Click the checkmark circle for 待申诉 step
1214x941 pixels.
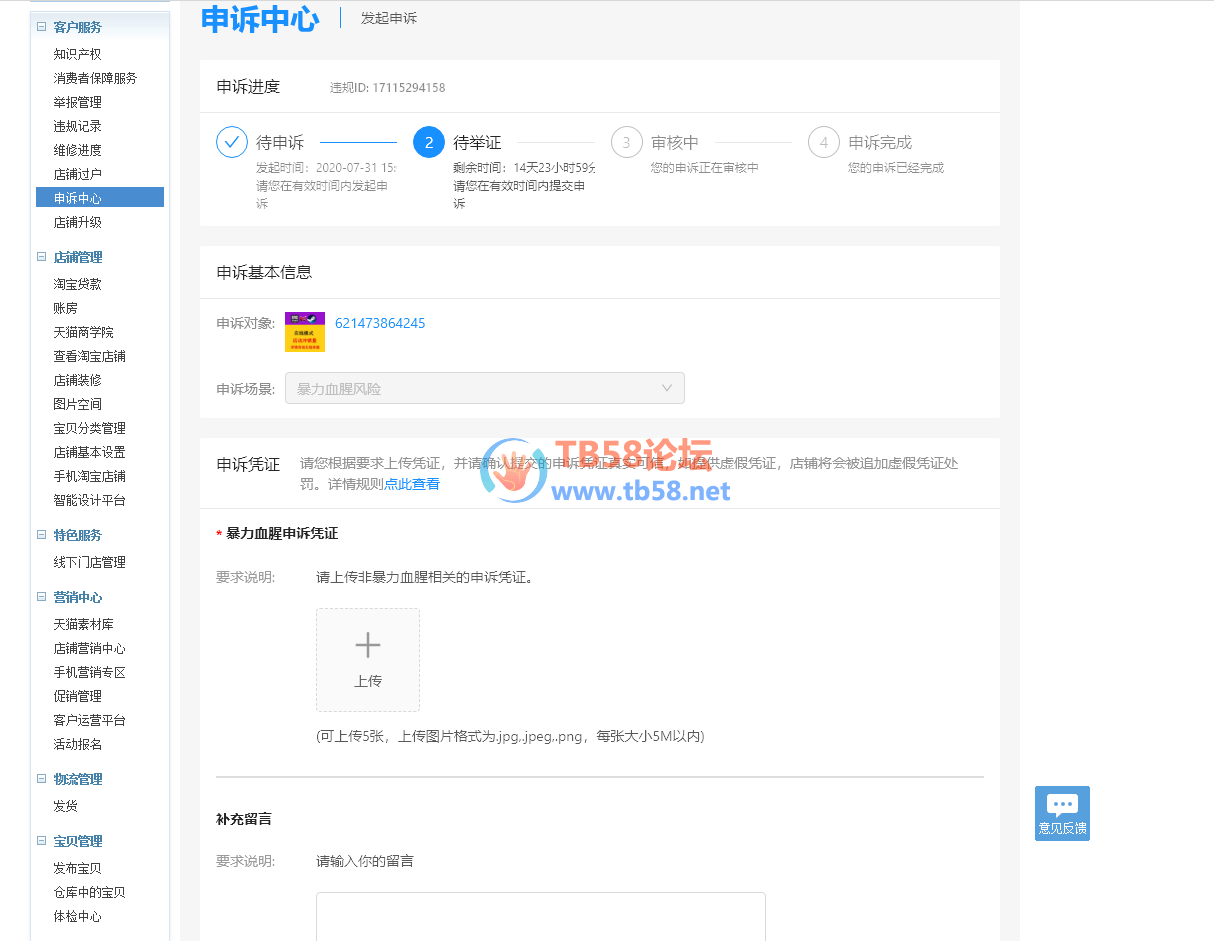coord(232,142)
